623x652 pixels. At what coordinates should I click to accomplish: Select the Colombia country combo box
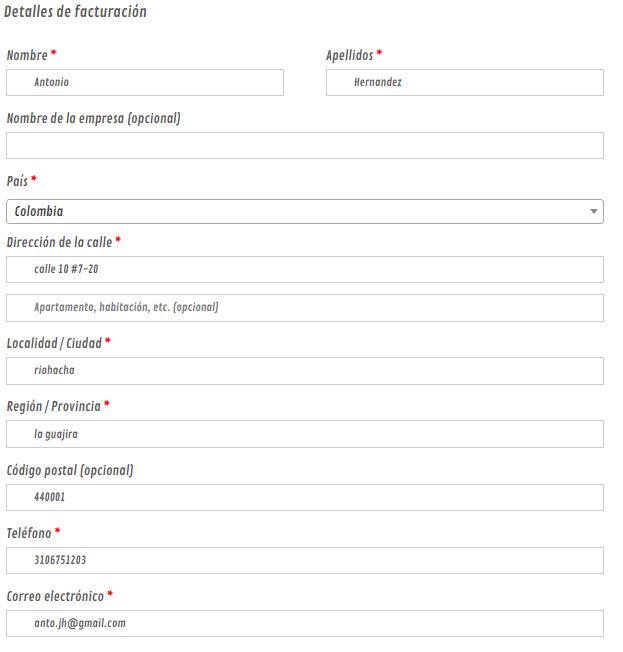point(305,212)
